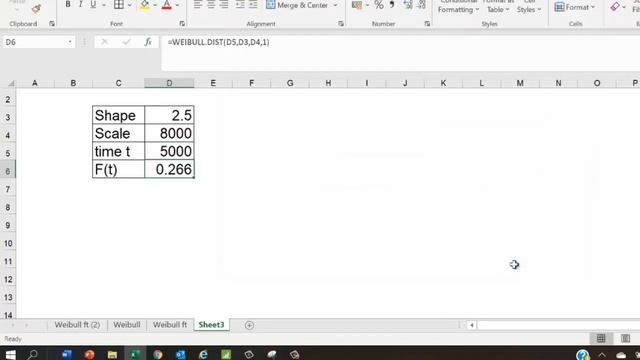Click the horizontal scrollbar left arrow
Viewport: 640px width, 360px height.
(471, 325)
